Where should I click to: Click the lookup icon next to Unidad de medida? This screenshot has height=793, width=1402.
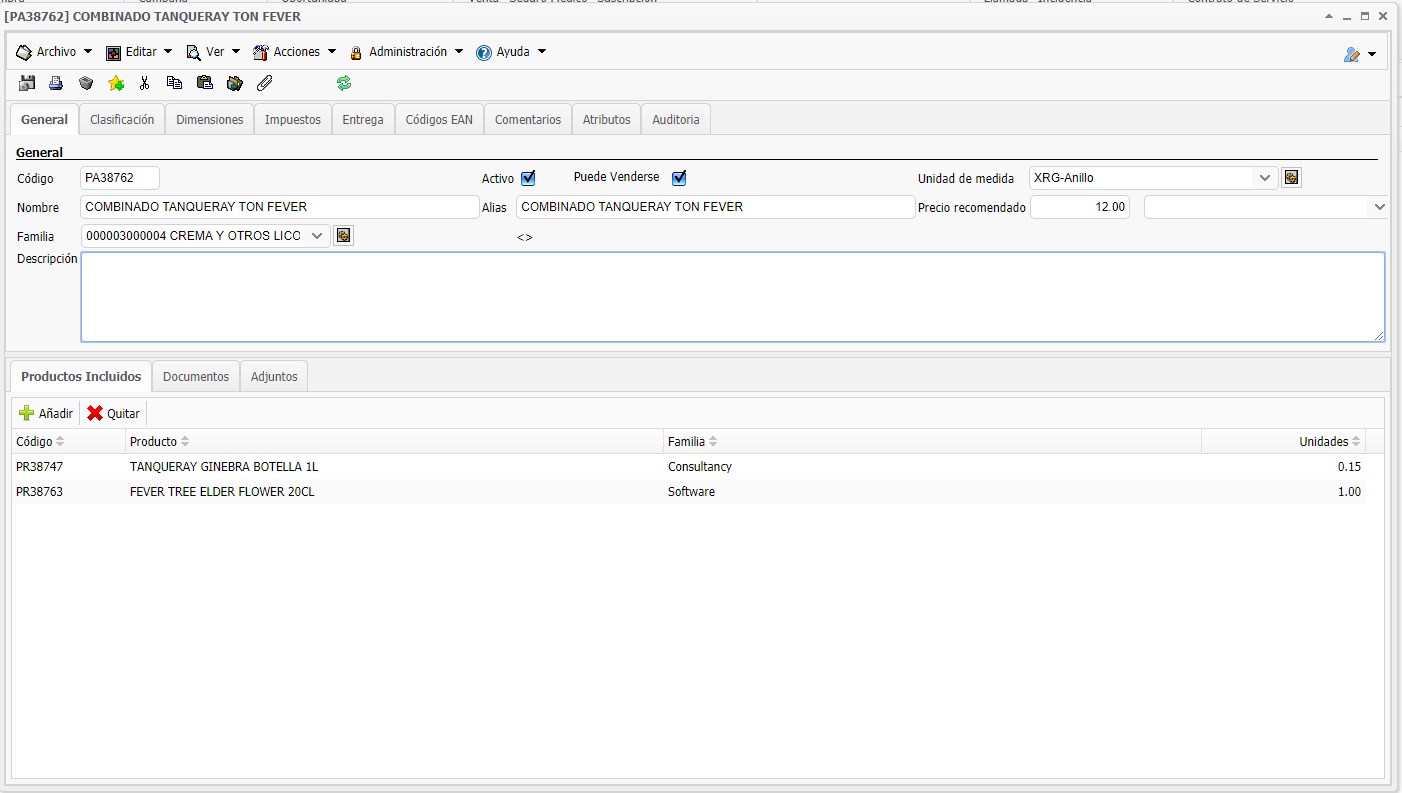click(1292, 178)
